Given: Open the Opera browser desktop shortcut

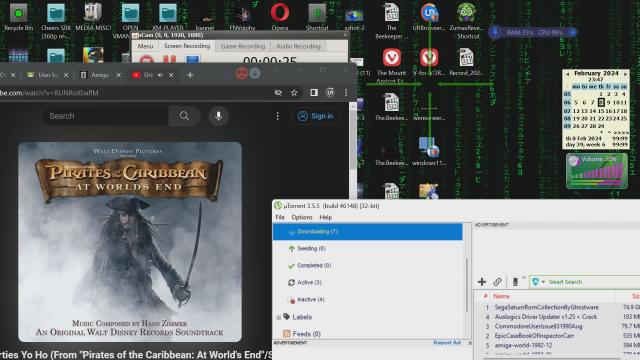Looking at the screenshot, I should point(280,16).
